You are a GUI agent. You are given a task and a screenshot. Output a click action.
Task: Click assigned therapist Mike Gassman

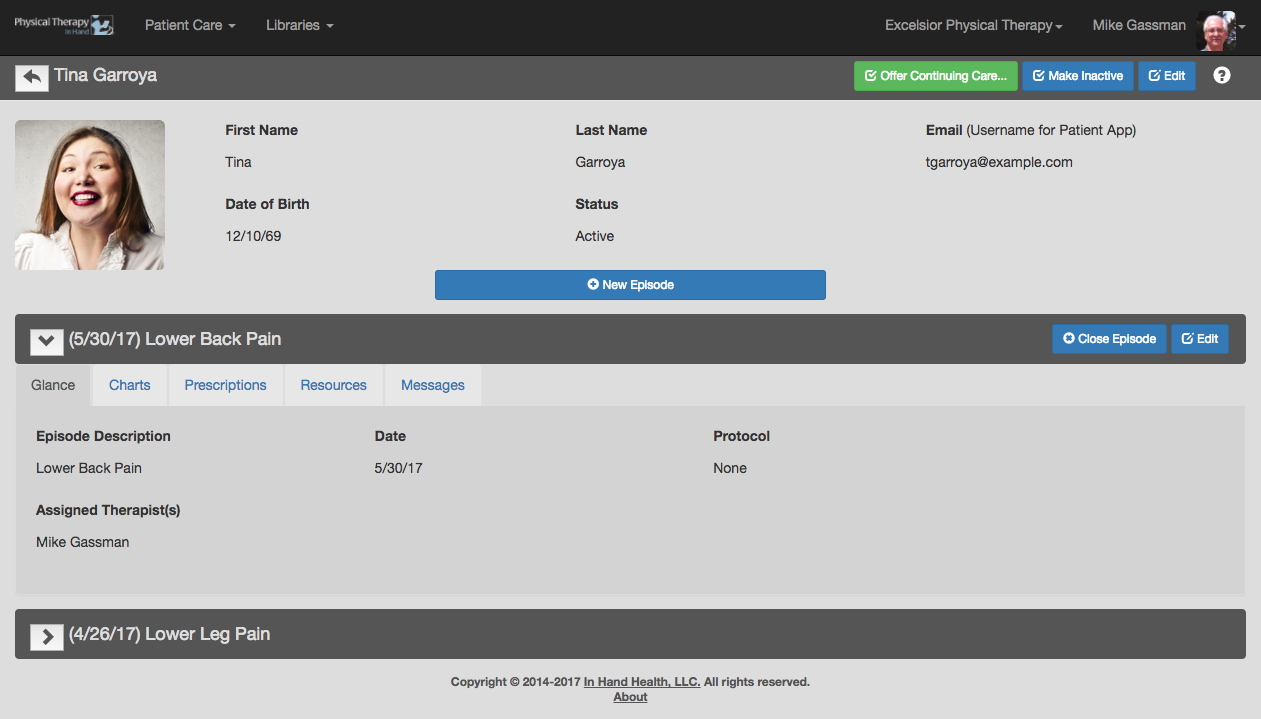pos(83,542)
